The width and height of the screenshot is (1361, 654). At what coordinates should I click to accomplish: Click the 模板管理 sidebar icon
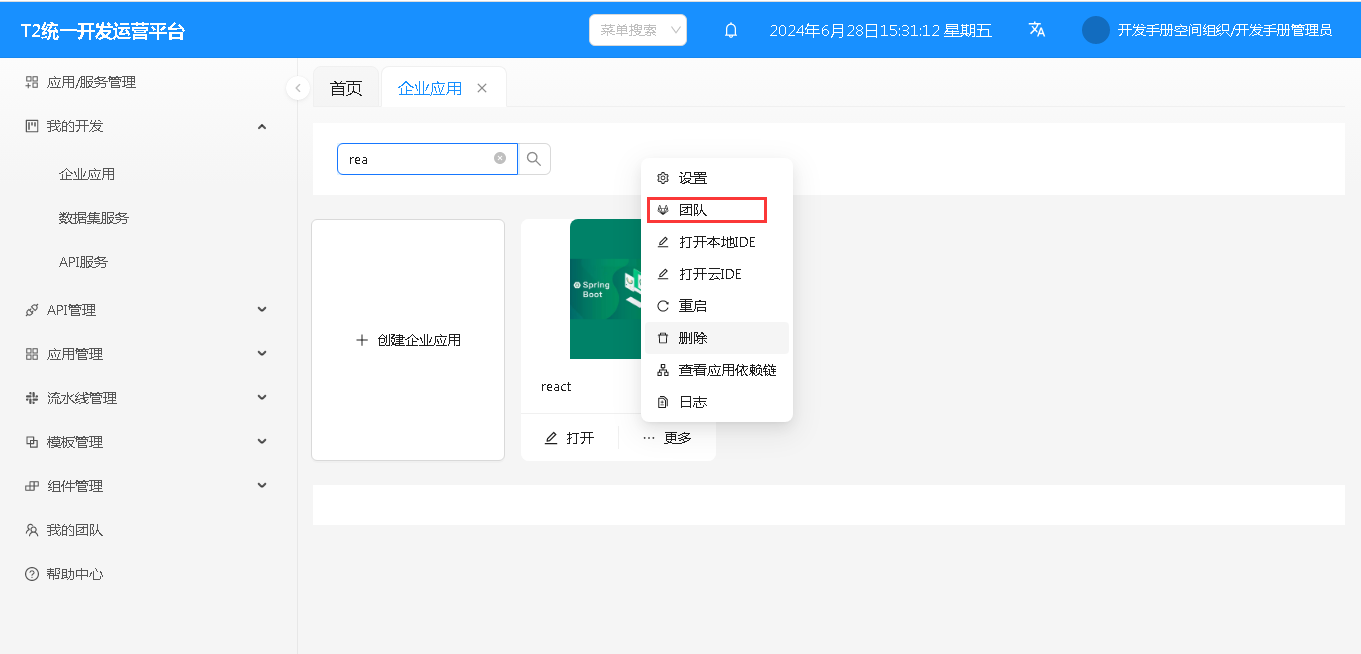click(32, 442)
